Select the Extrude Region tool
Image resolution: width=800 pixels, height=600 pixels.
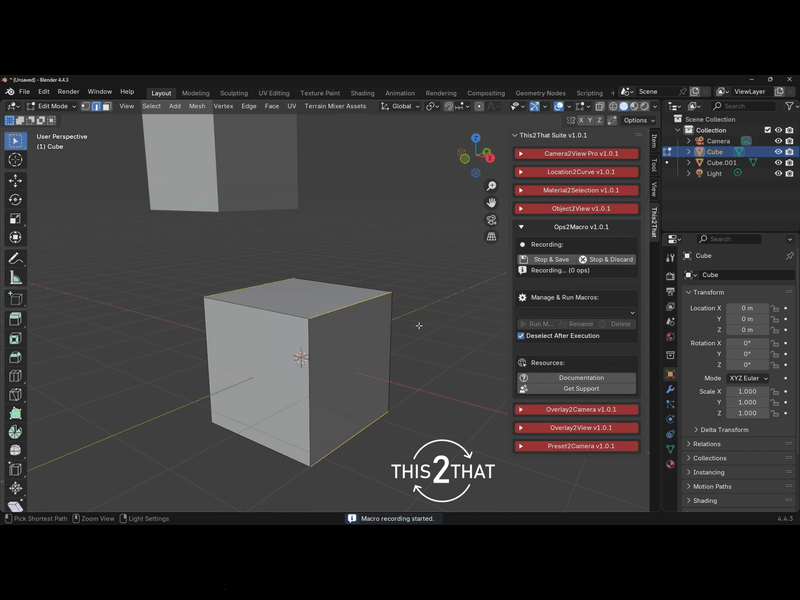coord(15,319)
